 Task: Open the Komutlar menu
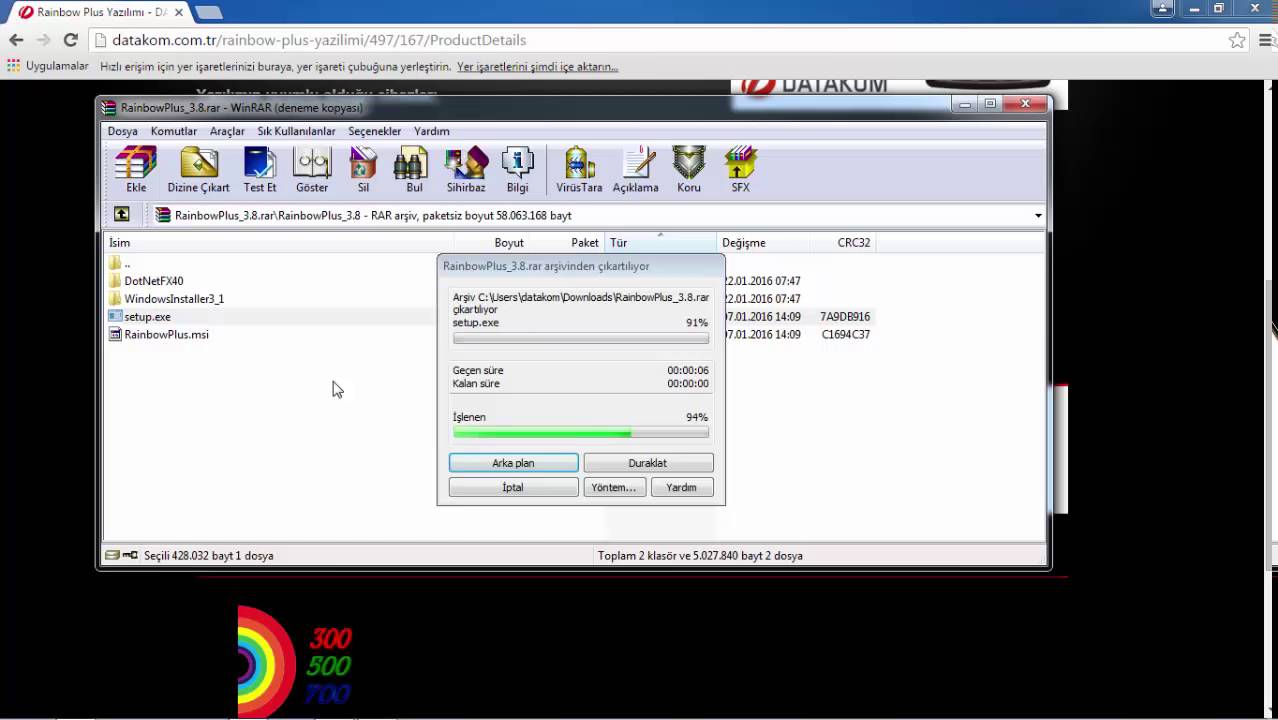click(174, 131)
